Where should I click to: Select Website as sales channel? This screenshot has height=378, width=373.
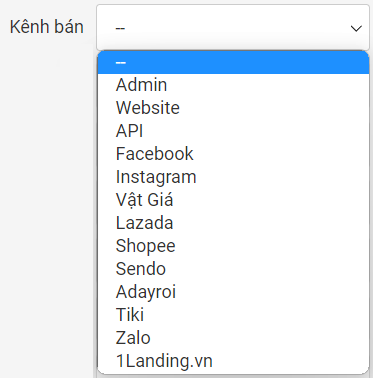pos(233,108)
